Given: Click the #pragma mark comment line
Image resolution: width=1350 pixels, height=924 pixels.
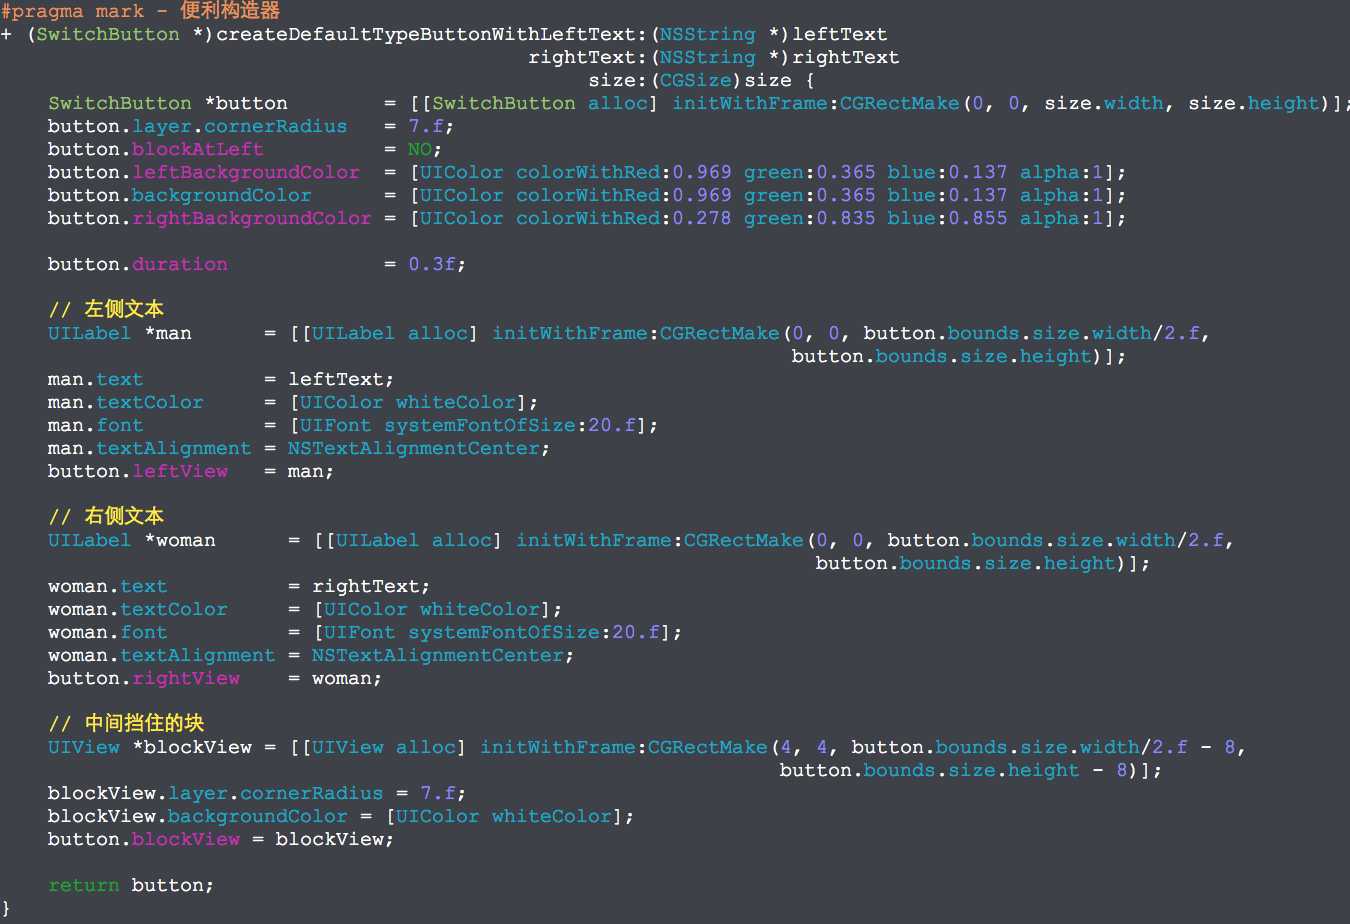Looking at the screenshot, I should tap(140, 11).
